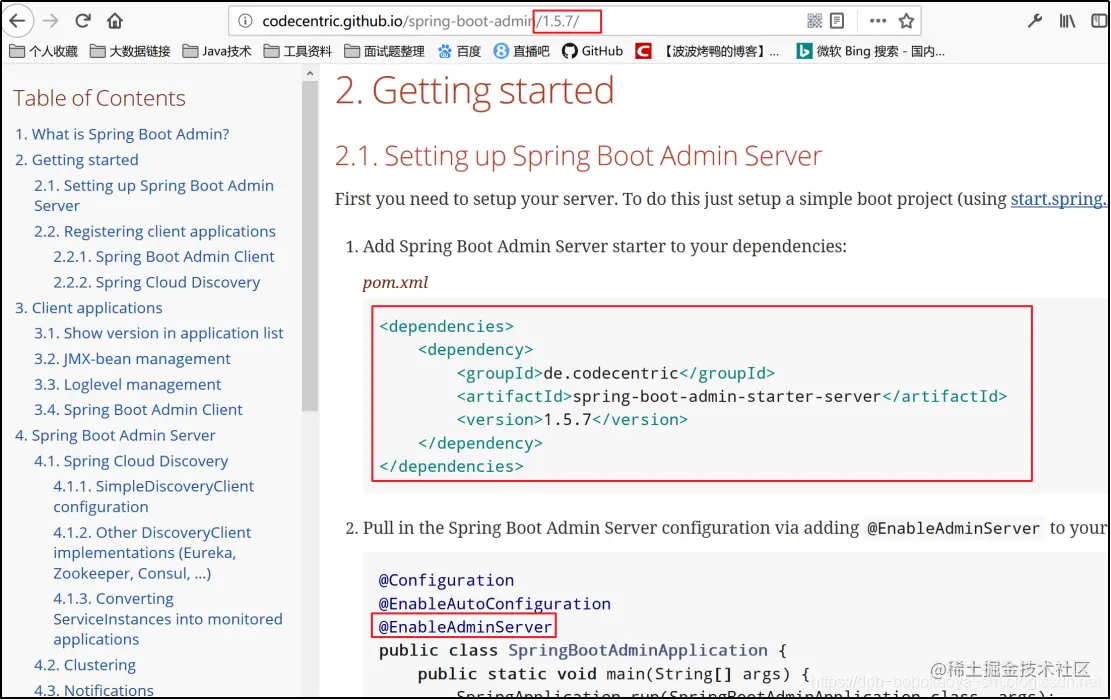Jump to 2.2 Registering client applications
Screen dimensions: 1111x700
pyautogui.click(x=154, y=231)
